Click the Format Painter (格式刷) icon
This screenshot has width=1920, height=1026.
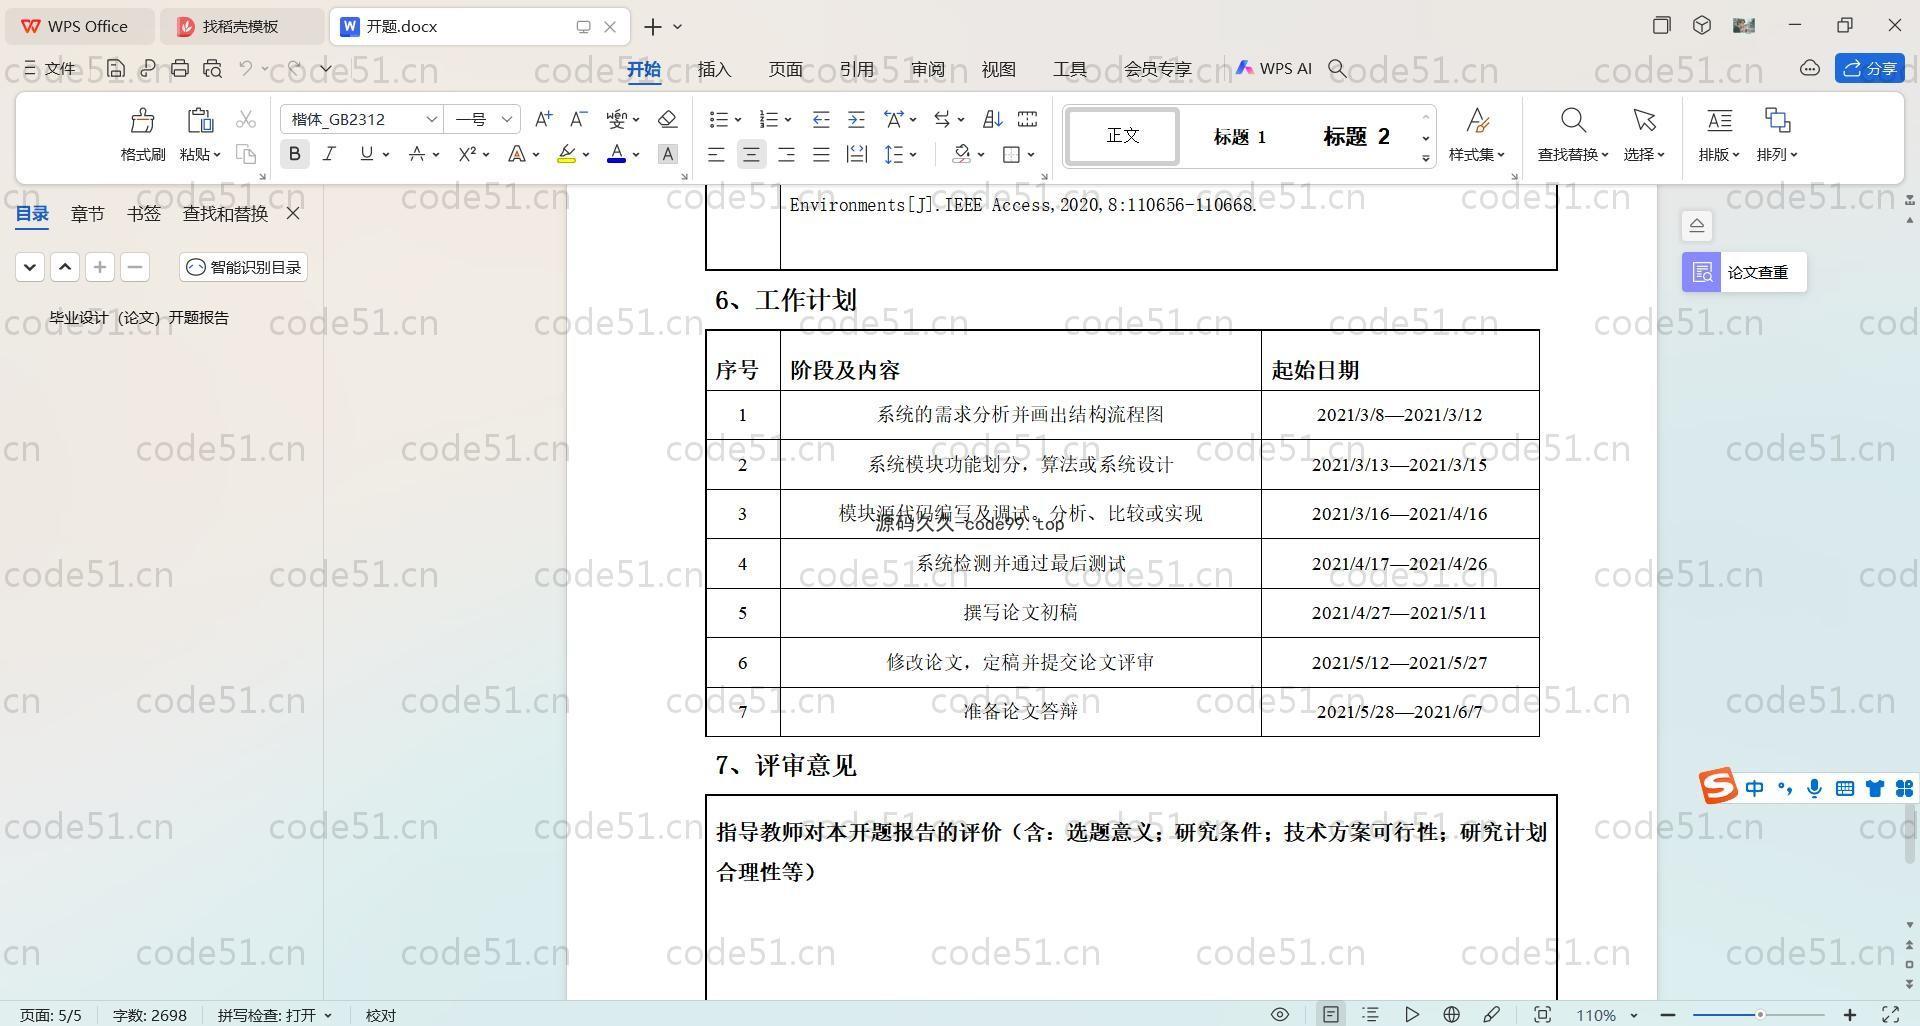click(x=142, y=121)
